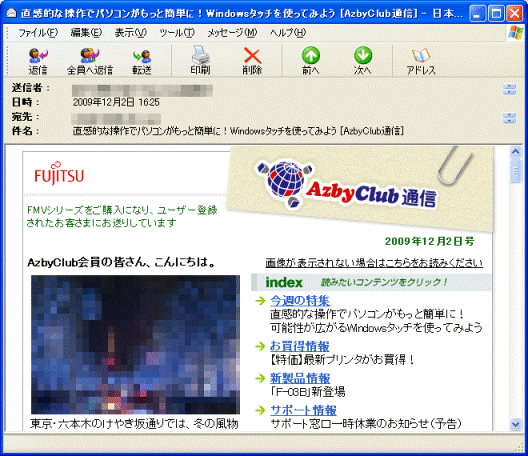Open the ツール(T) menu

coord(177,33)
